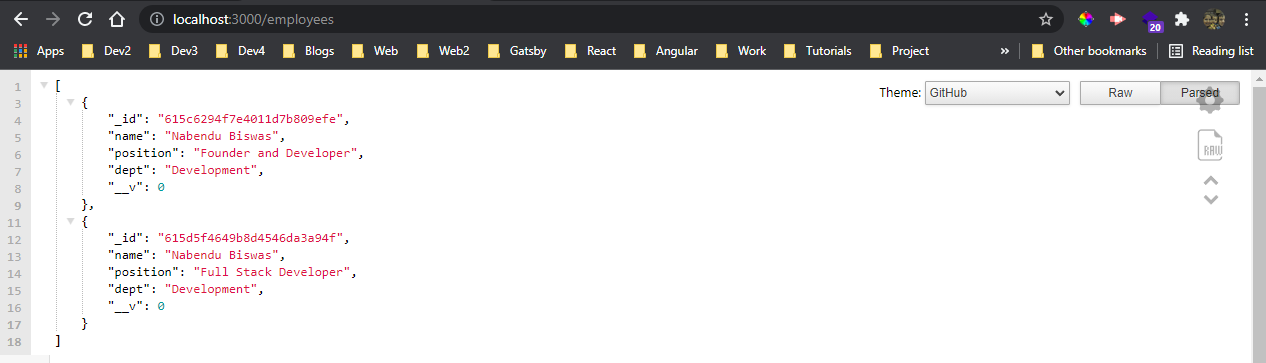The width and height of the screenshot is (1266, 363).
Task: Go forward to the next page
Action: tap(52, 19)
